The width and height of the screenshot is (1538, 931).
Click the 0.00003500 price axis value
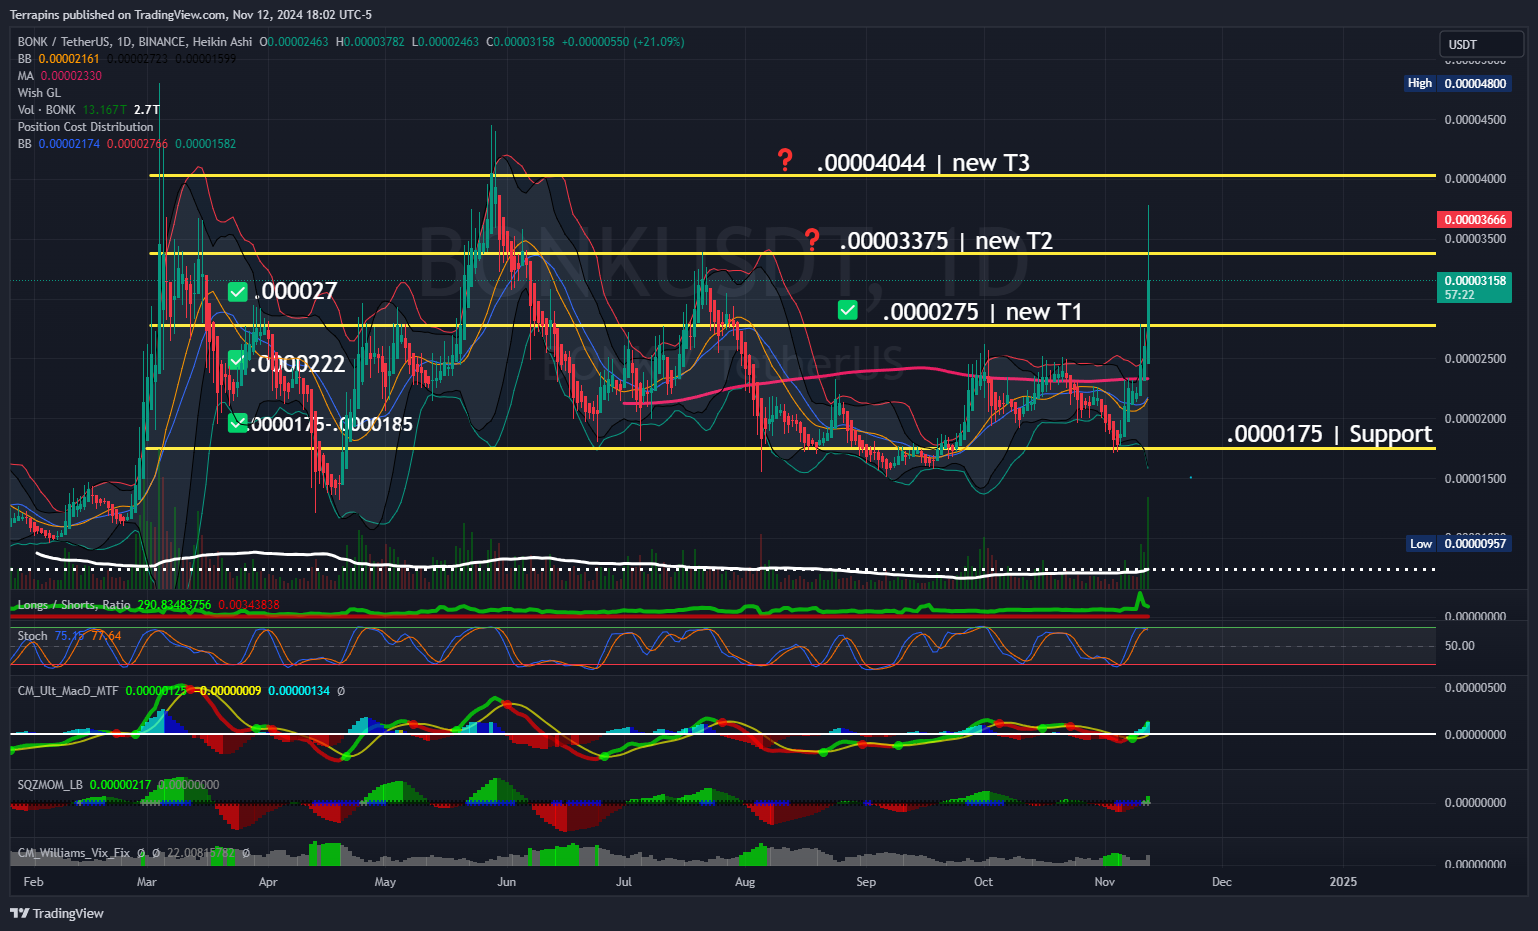(1475, 239)
